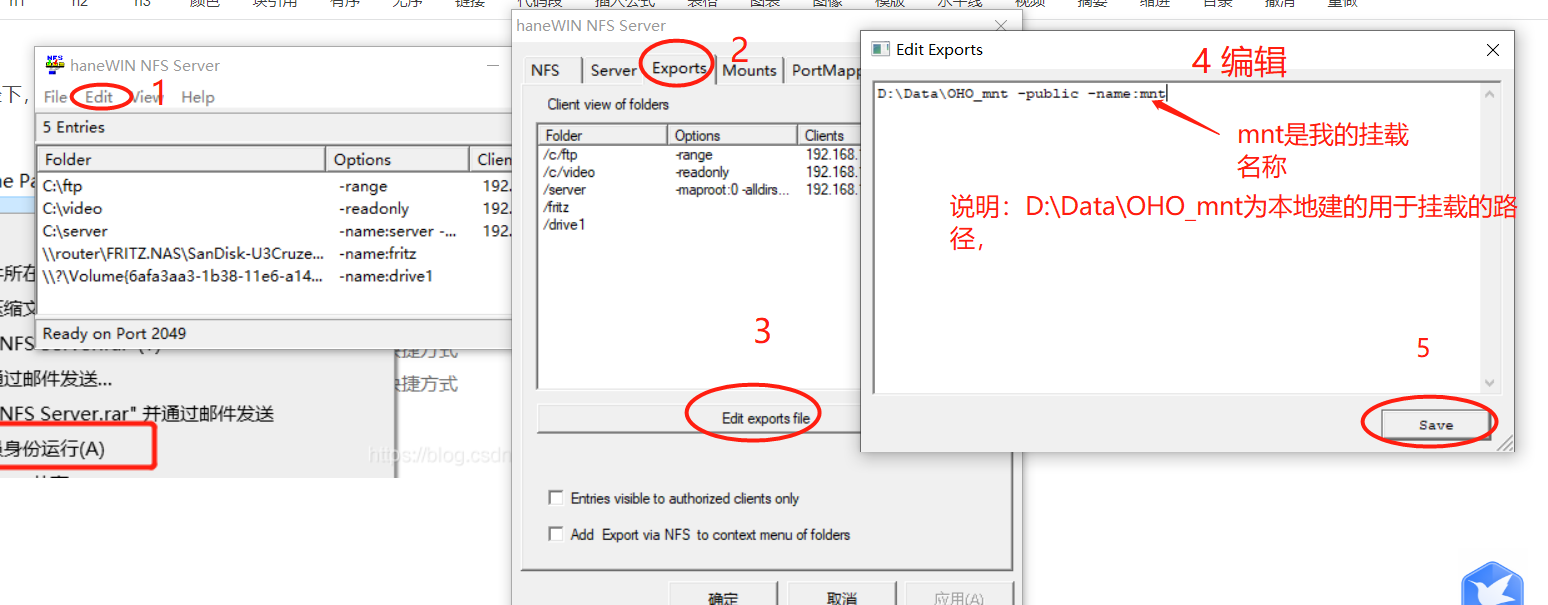Click the Options column header in Exports tab
This screenshot has width=1548, height=605.
(x=732, y=135)
